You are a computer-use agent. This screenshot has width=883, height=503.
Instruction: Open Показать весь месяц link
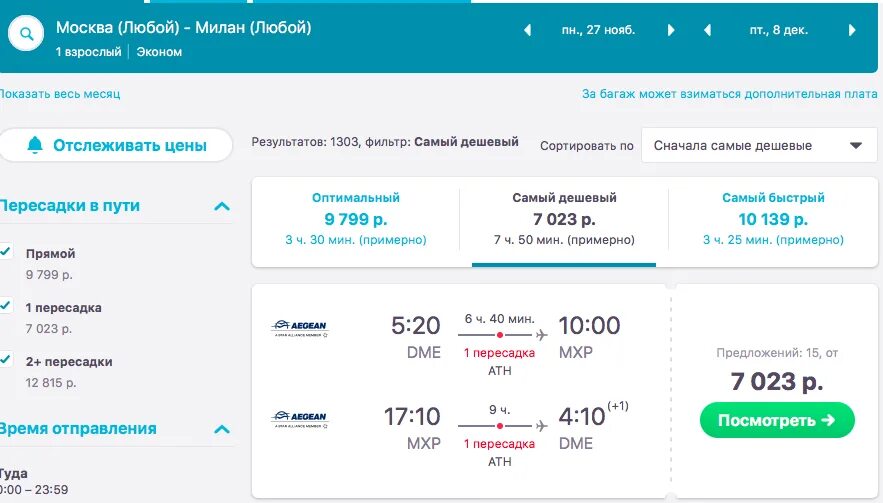pyautogui.click(x=59, y=94)
